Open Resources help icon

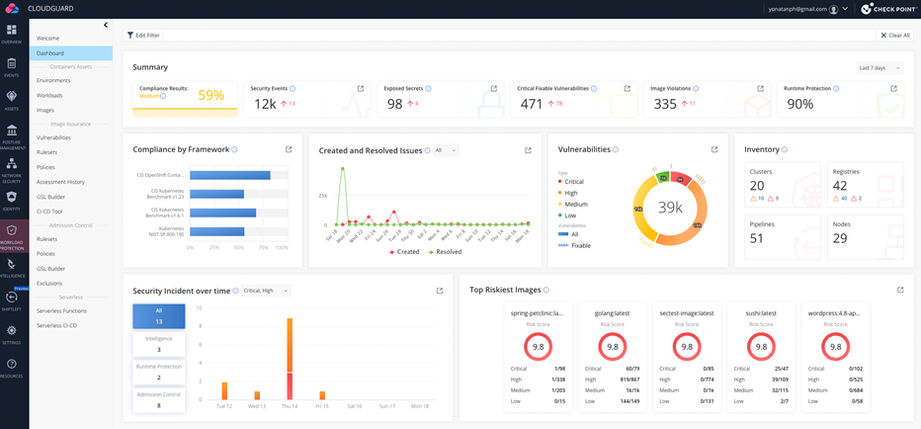pos(14,368)
